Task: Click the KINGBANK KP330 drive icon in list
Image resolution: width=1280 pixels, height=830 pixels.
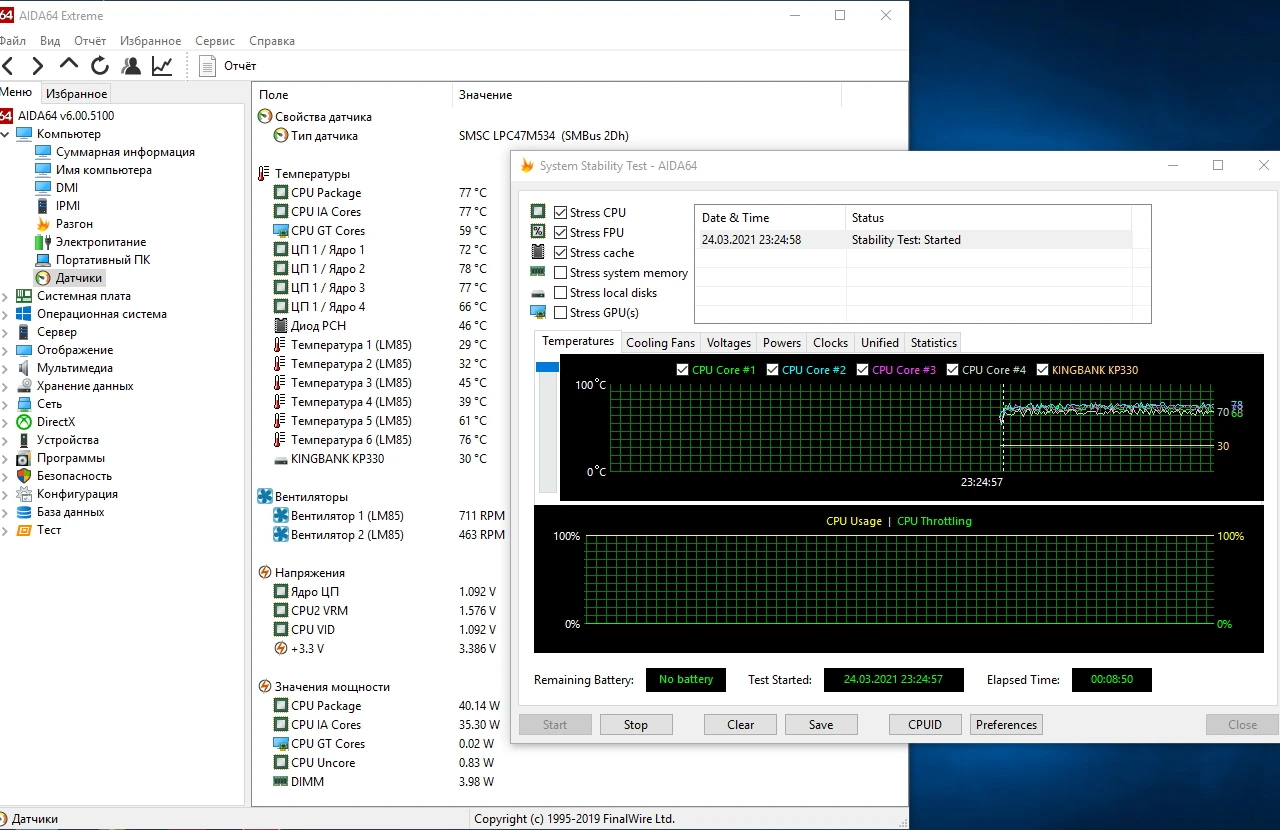Action: [x=281, y=459]
